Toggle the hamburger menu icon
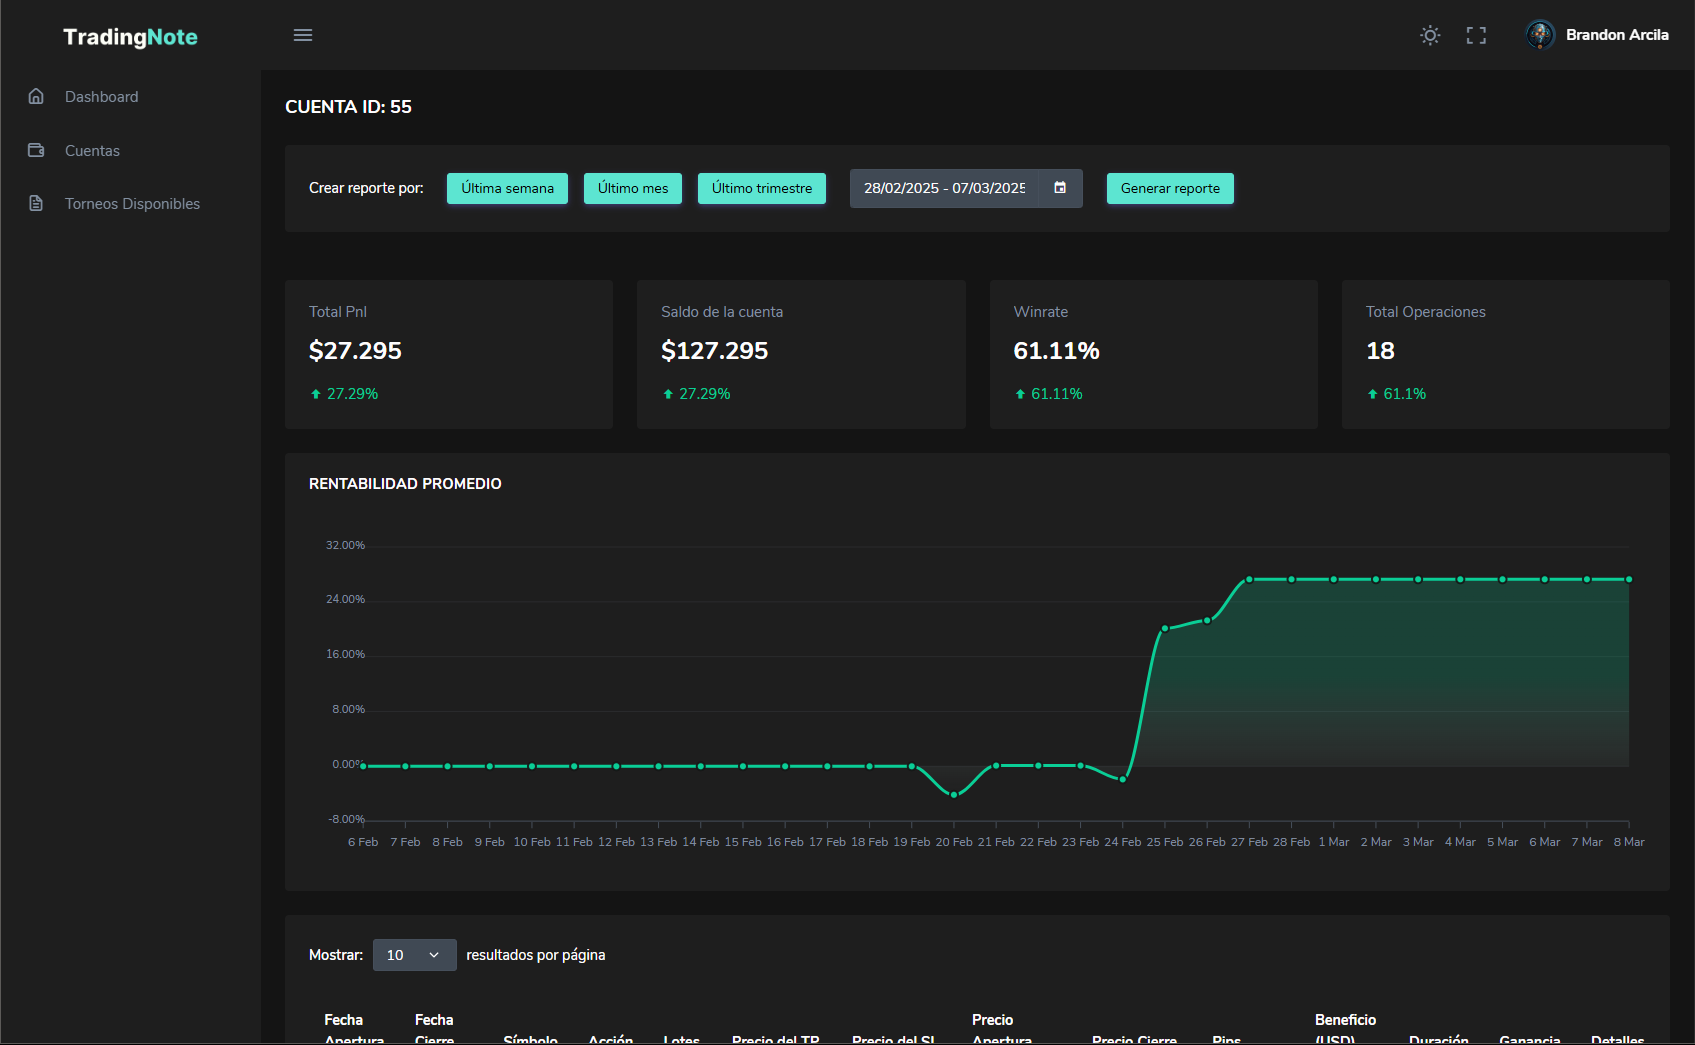Image resolution: width=1695 pixels, height=1045 pixels. coord(303,35)
